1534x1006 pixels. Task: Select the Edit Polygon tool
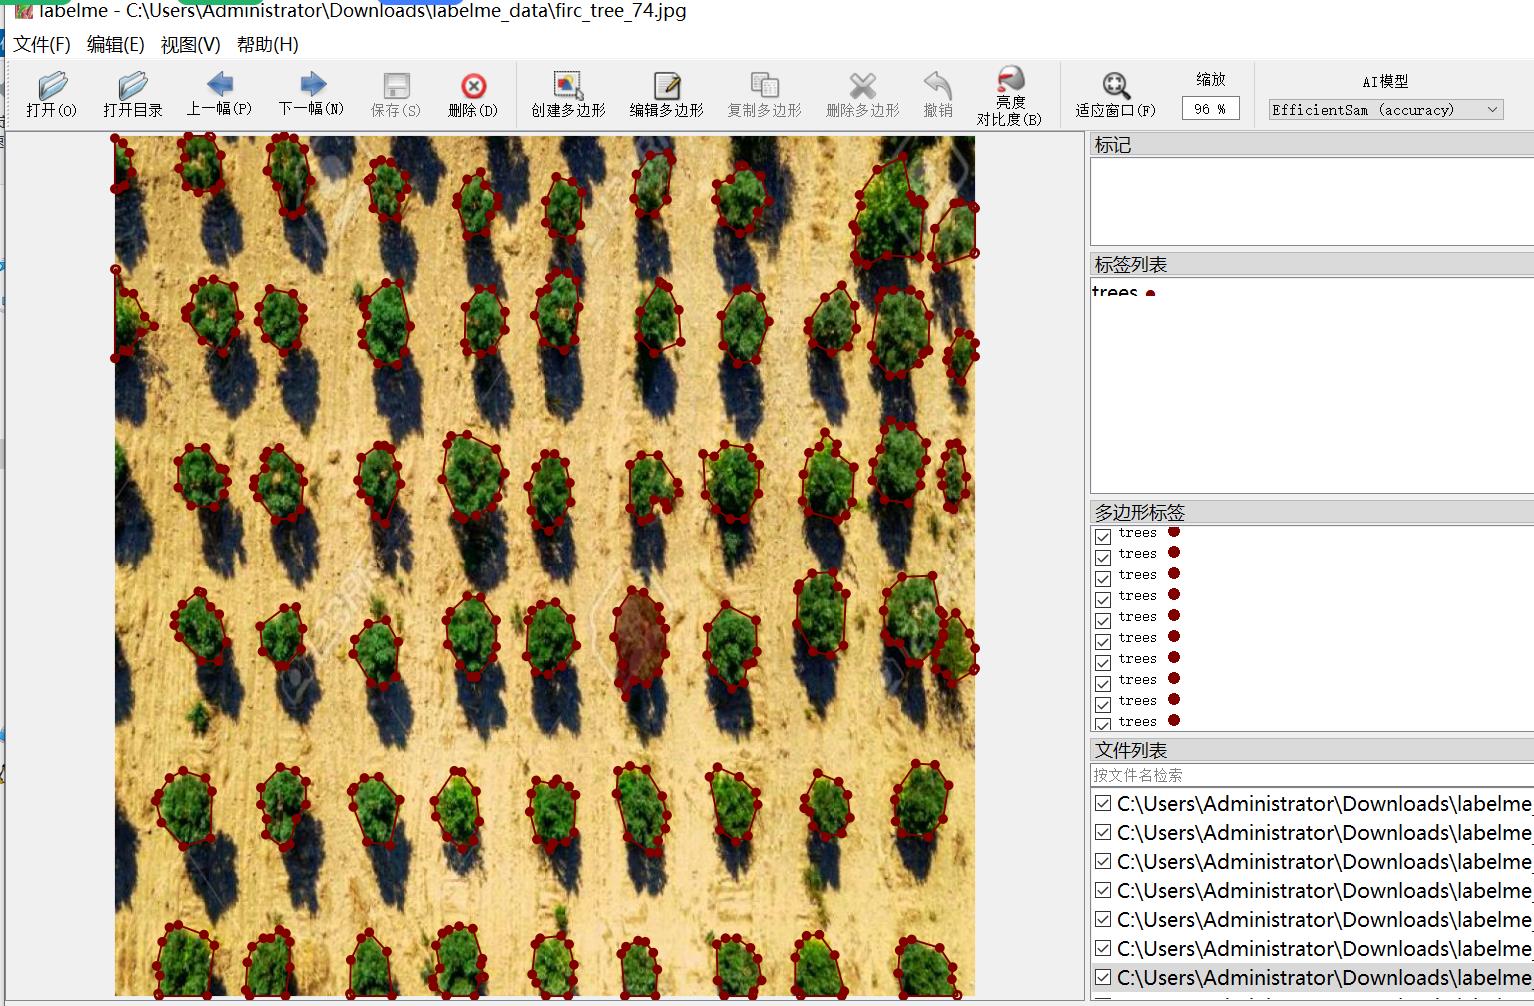tap(666, 87)
